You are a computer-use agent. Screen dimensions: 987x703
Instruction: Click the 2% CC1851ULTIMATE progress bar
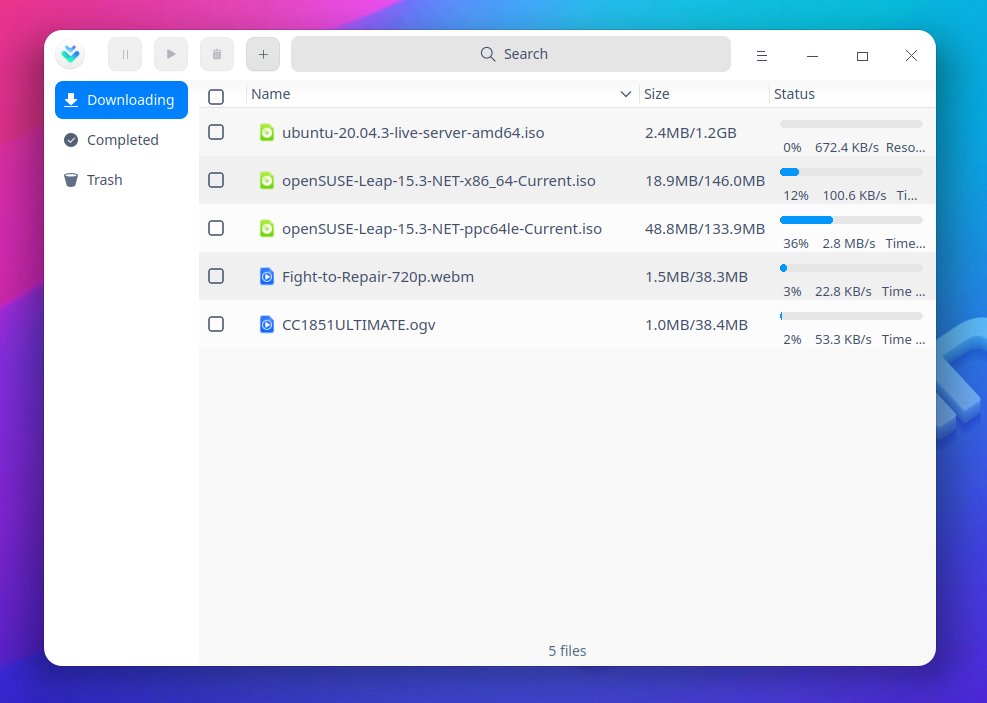click(851, 316)
